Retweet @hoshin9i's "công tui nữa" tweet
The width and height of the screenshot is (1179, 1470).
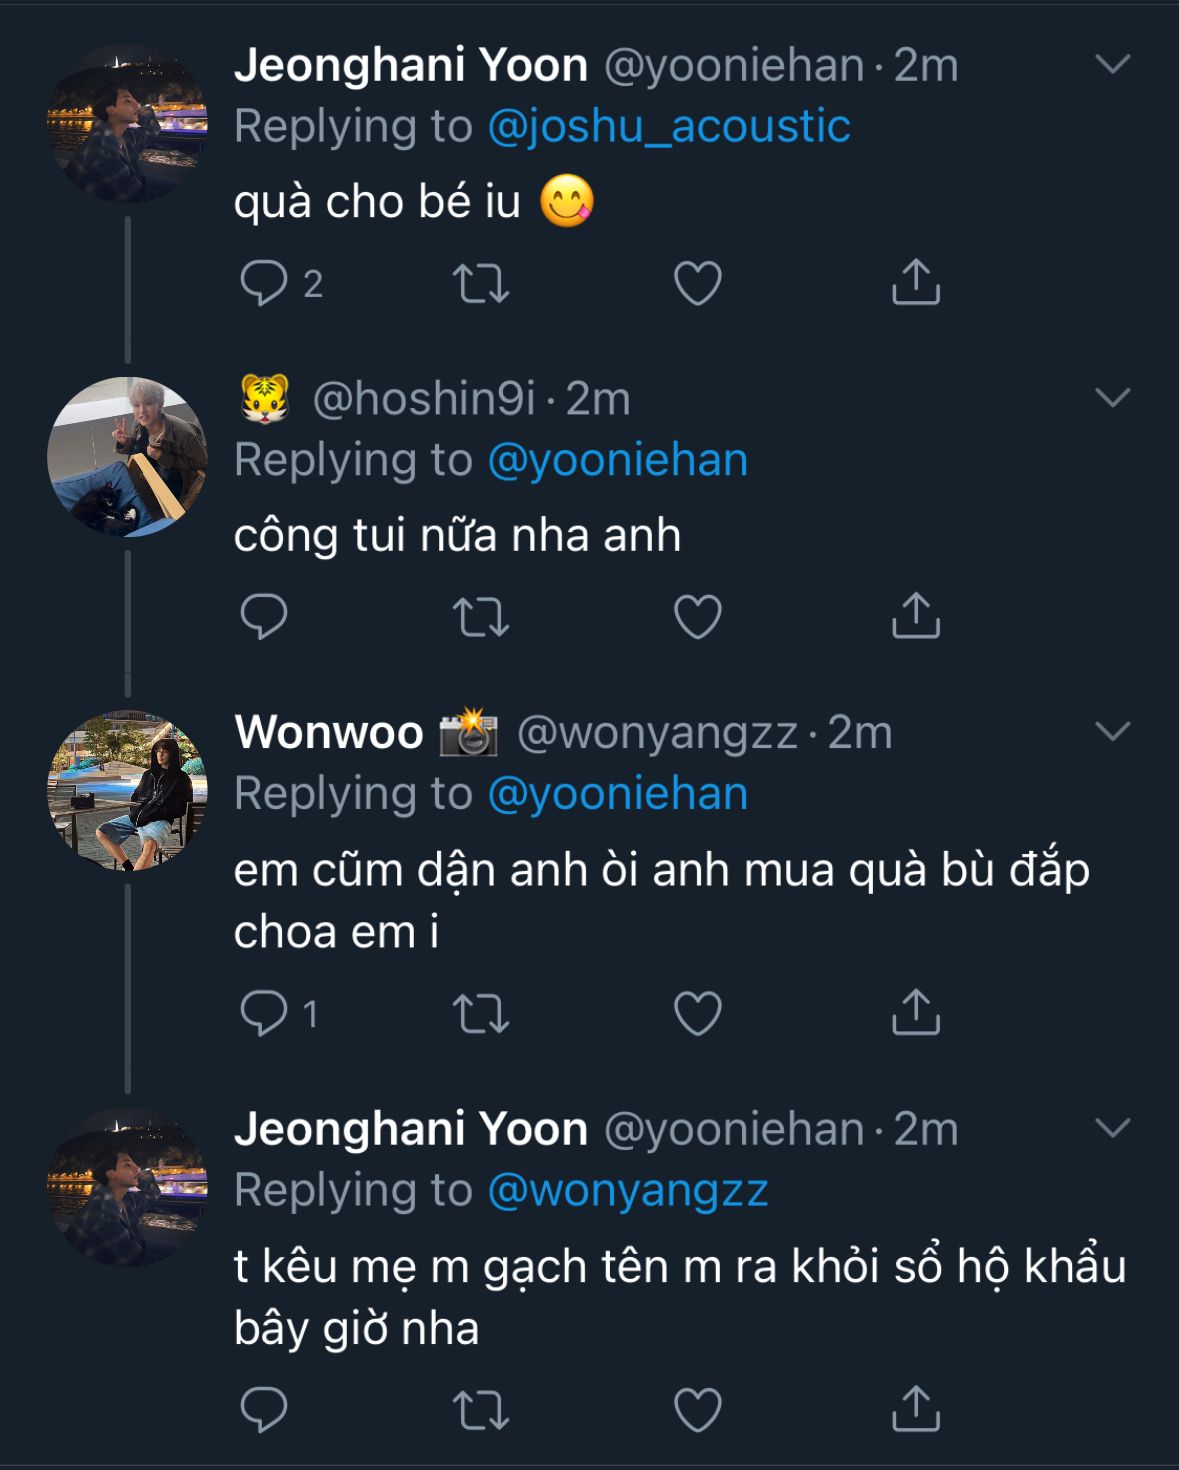481,616
